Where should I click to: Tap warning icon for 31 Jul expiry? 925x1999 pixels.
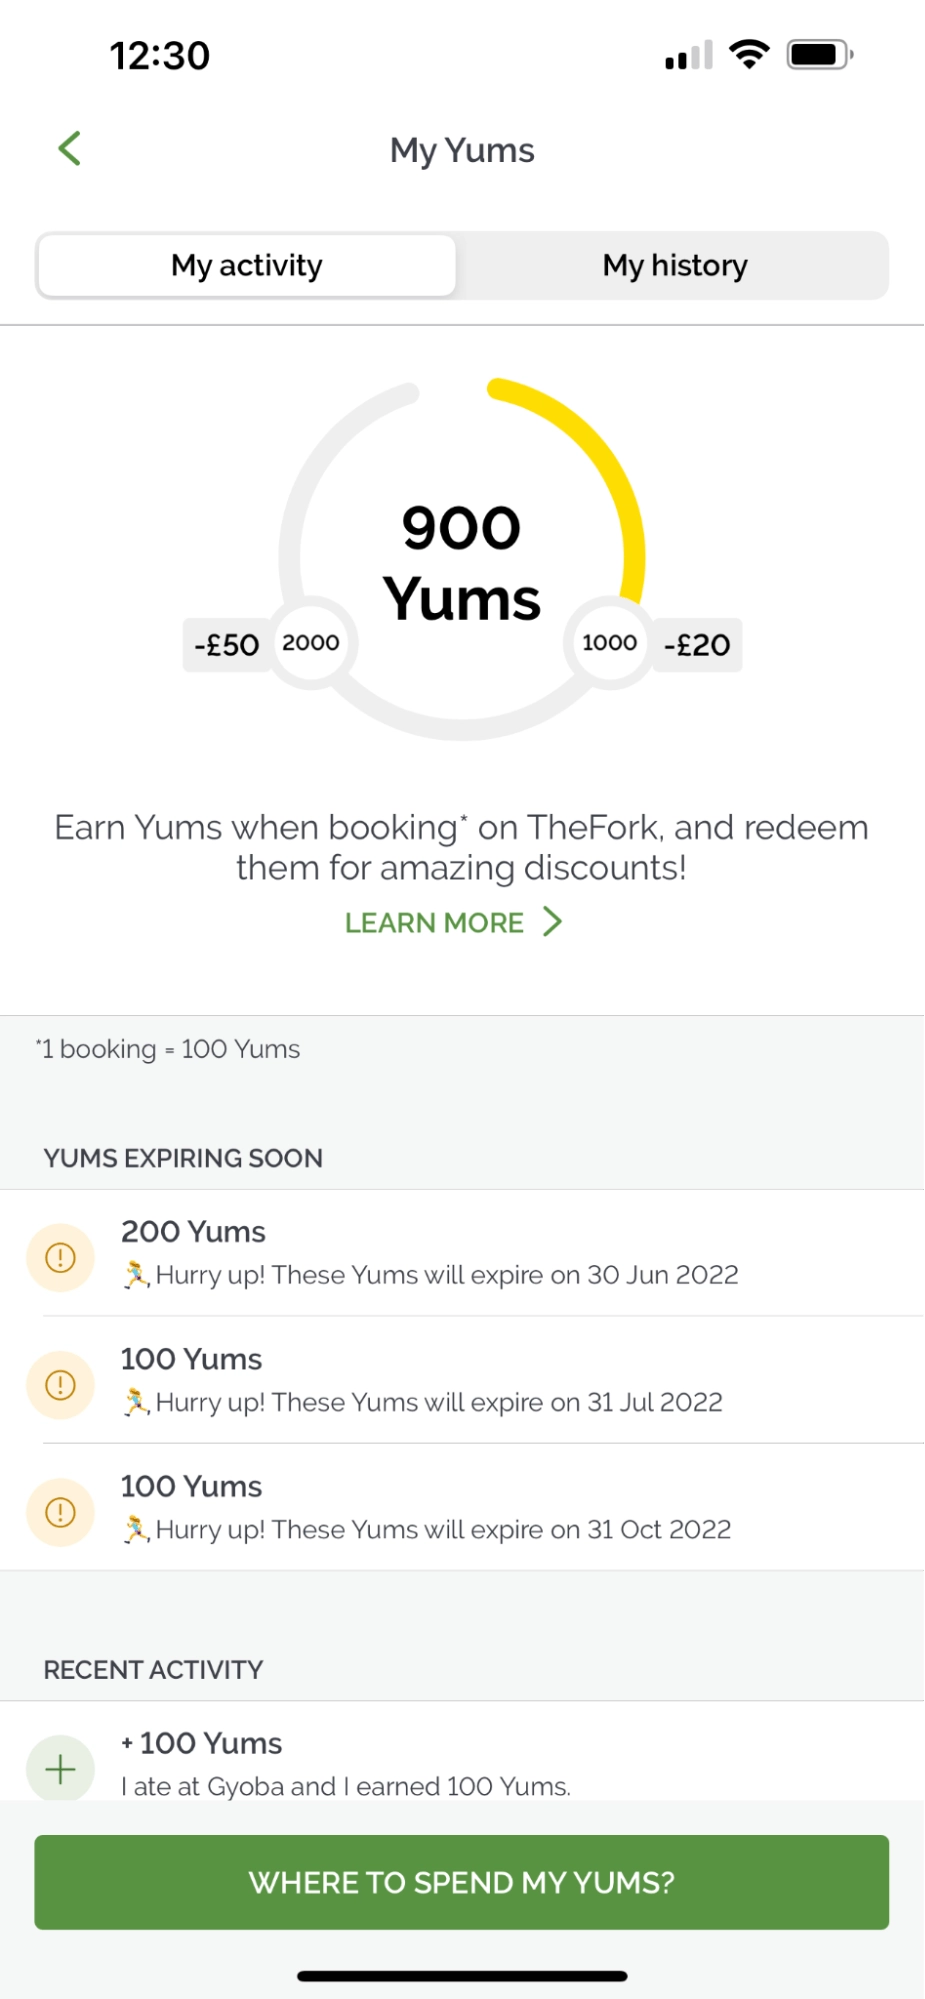[60, 1384]
